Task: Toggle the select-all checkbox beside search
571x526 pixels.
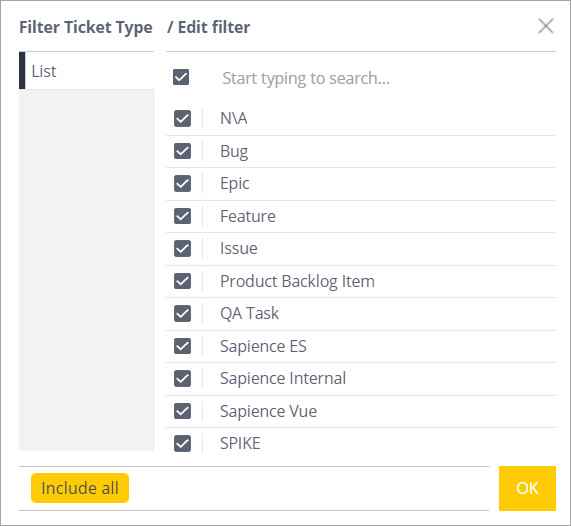Action: (181, 77)
